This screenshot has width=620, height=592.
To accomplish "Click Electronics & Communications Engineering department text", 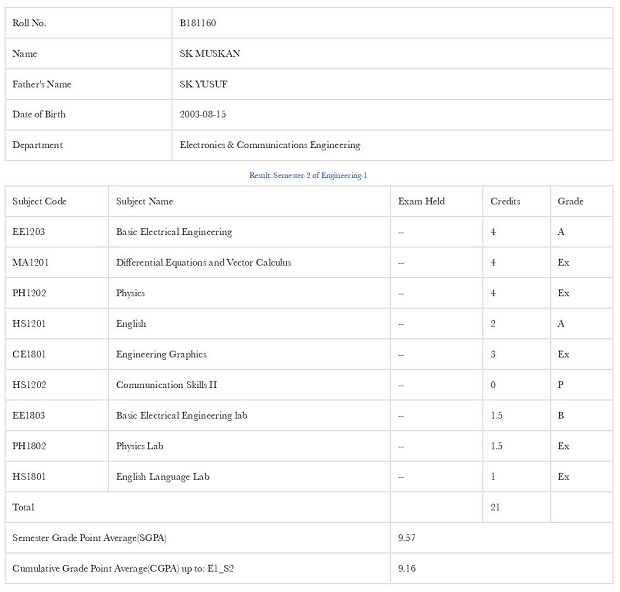I will [270, 145].
